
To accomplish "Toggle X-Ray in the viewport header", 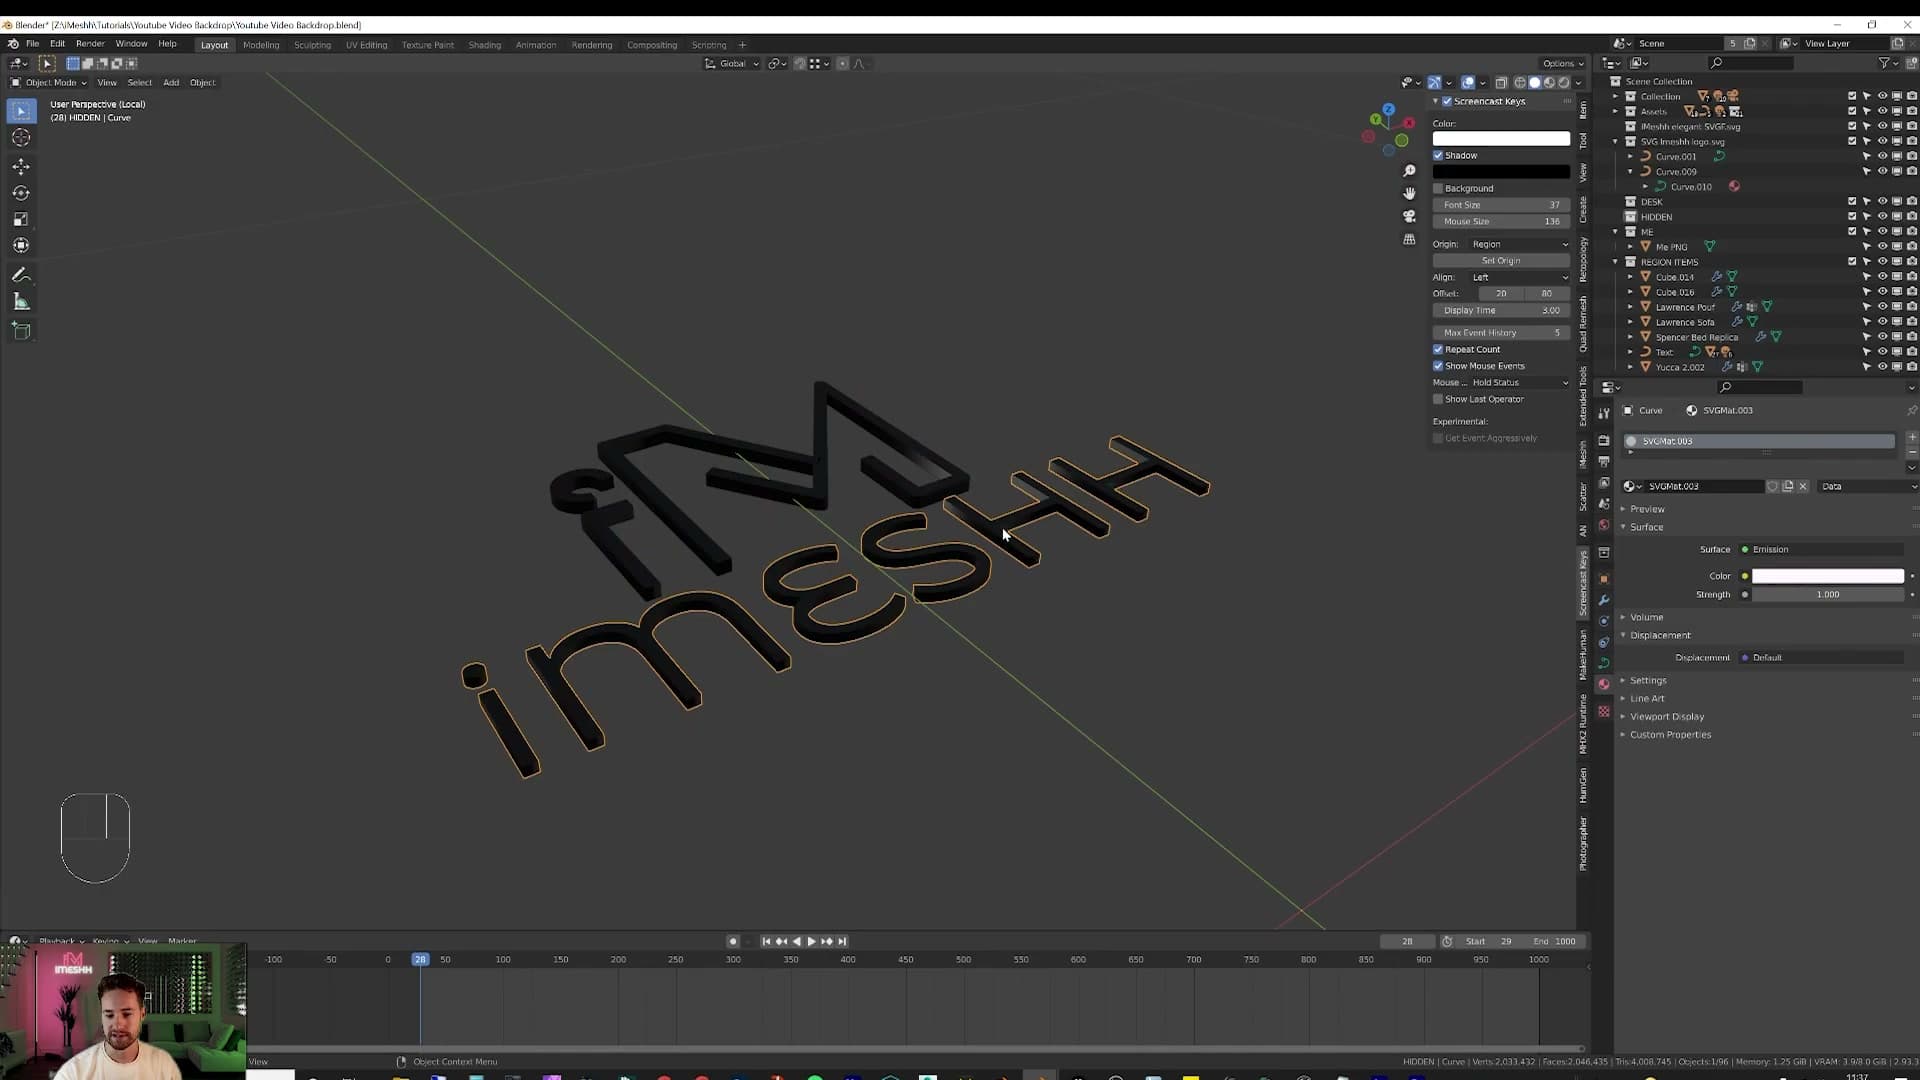I will (x=1501, y=83).
